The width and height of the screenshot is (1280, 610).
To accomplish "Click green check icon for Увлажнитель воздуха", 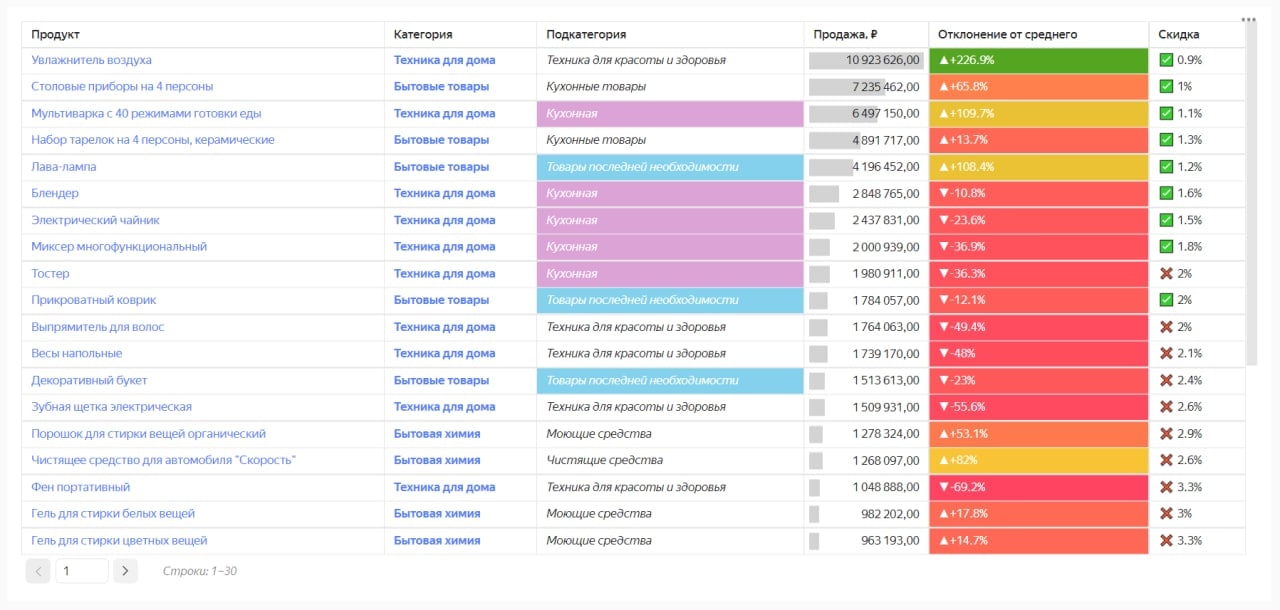I will 1166,60.
